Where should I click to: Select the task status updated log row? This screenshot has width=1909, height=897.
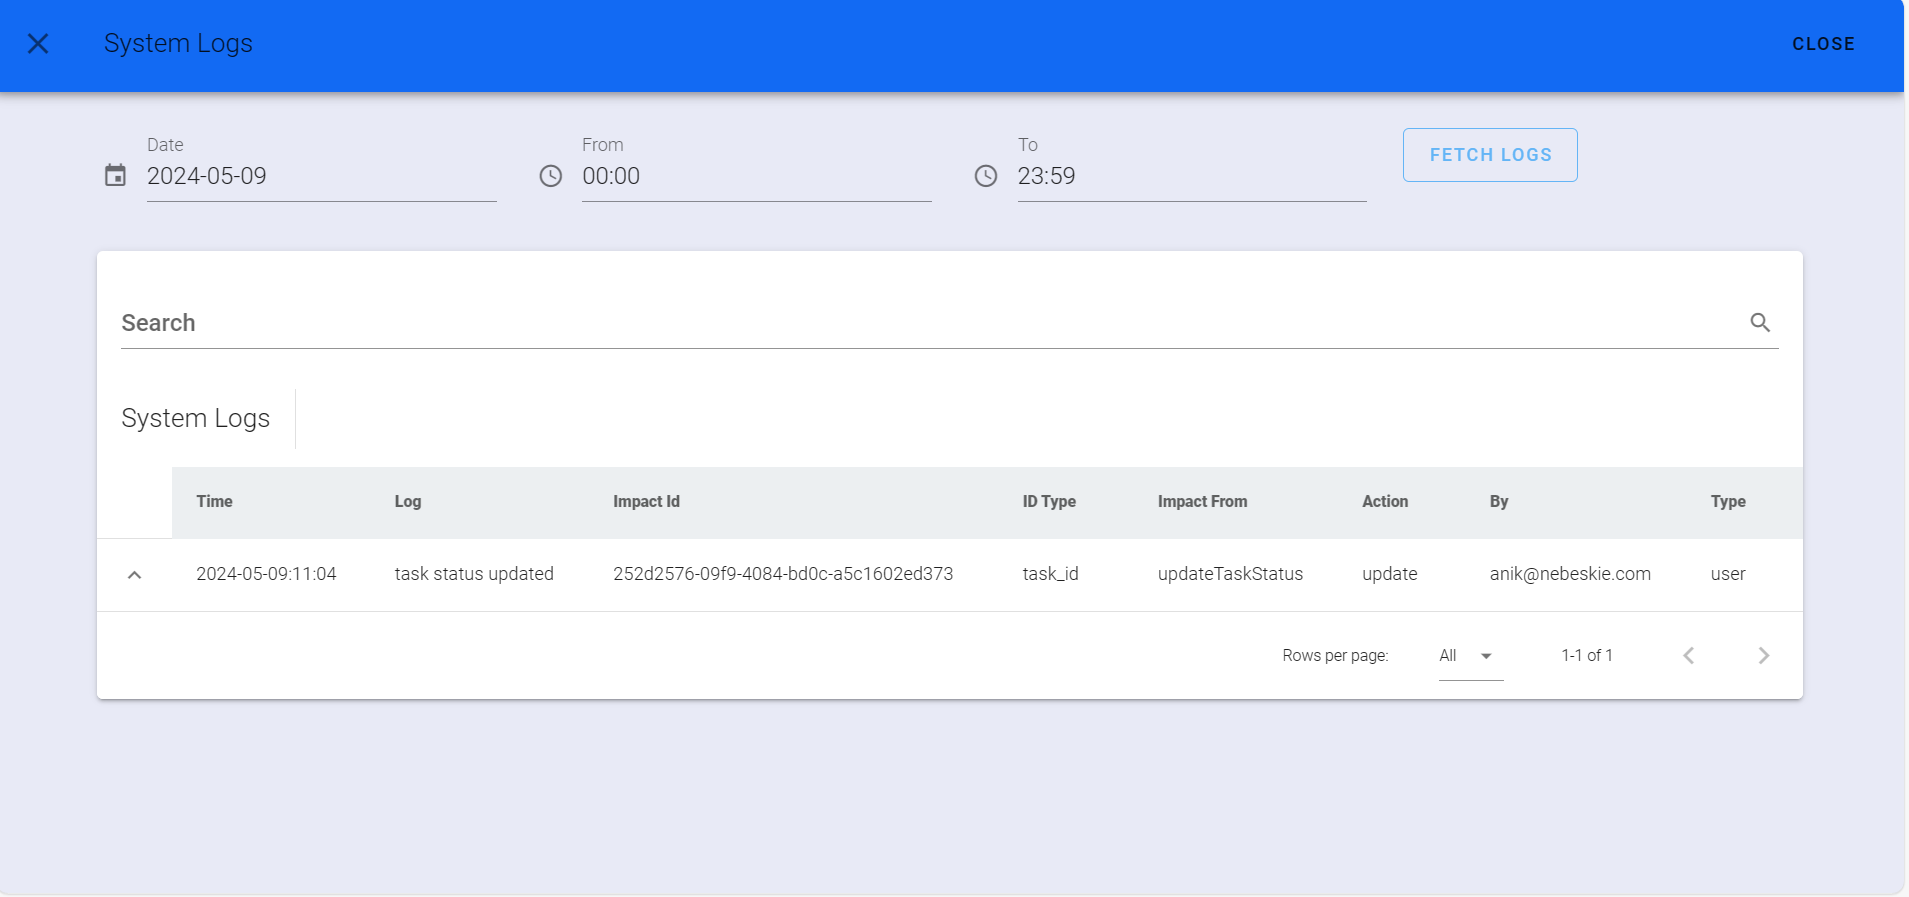coord(474,574)
